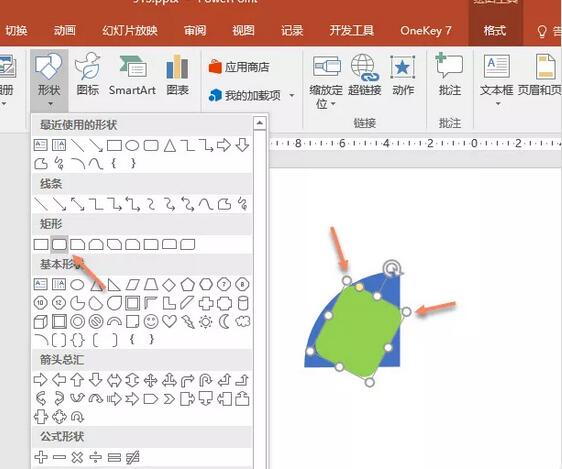Choose the parallelogram basic shape

click(x=132, y=285)
